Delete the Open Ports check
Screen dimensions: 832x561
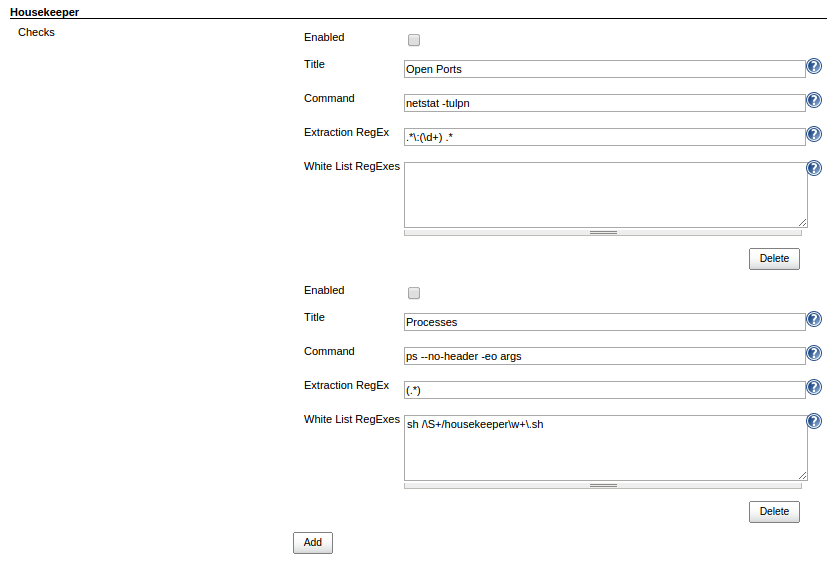tap(774, 258)
